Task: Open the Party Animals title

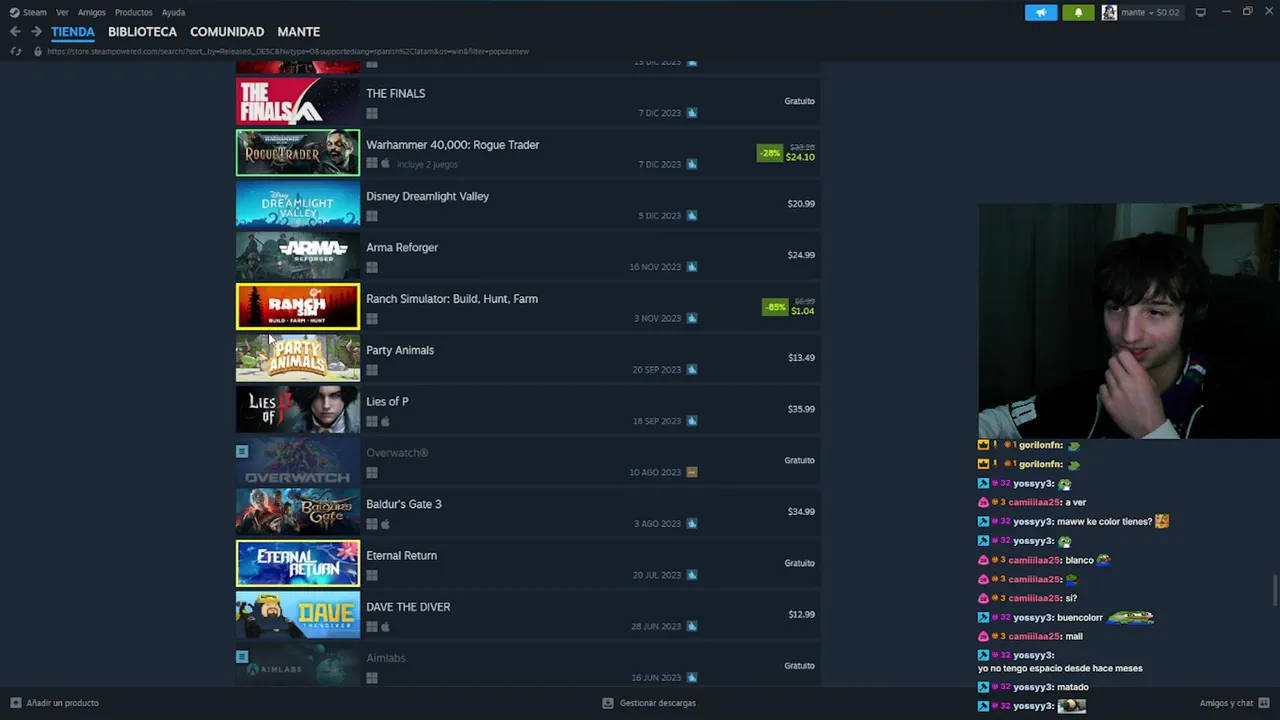Action: pyautogui.click(x=400, y=350)
